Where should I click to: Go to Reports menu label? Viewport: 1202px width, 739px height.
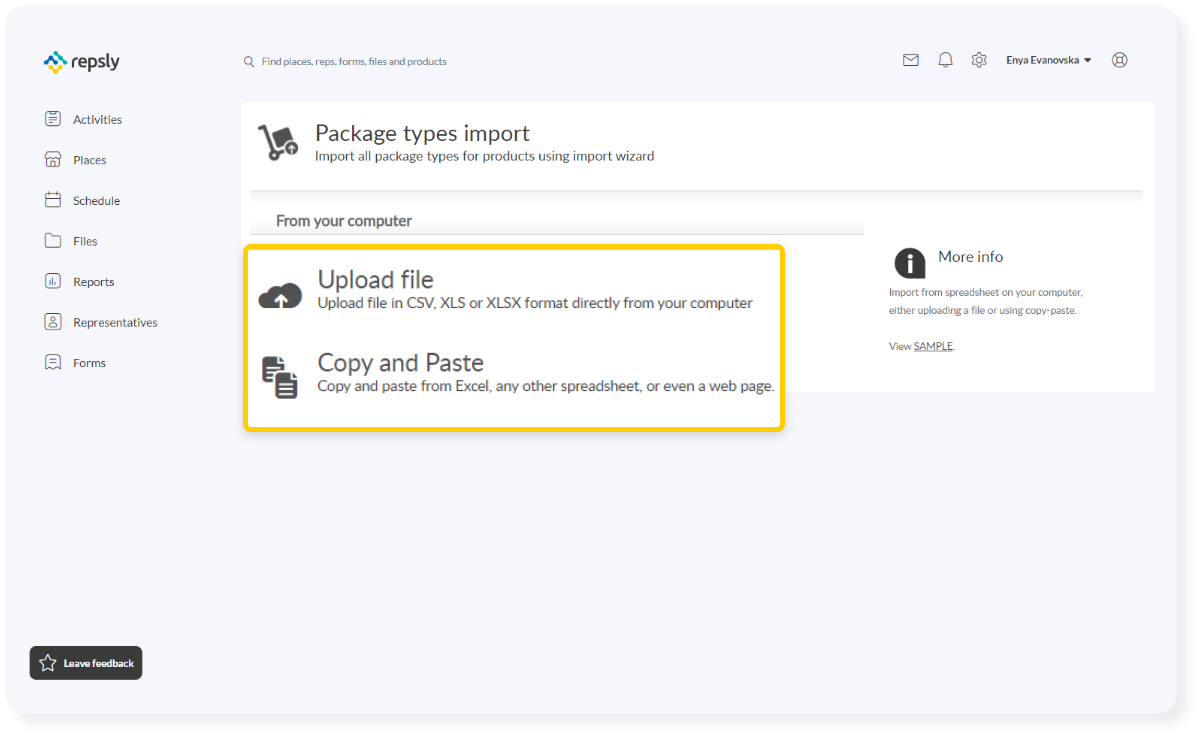click(x=93, y=282)
